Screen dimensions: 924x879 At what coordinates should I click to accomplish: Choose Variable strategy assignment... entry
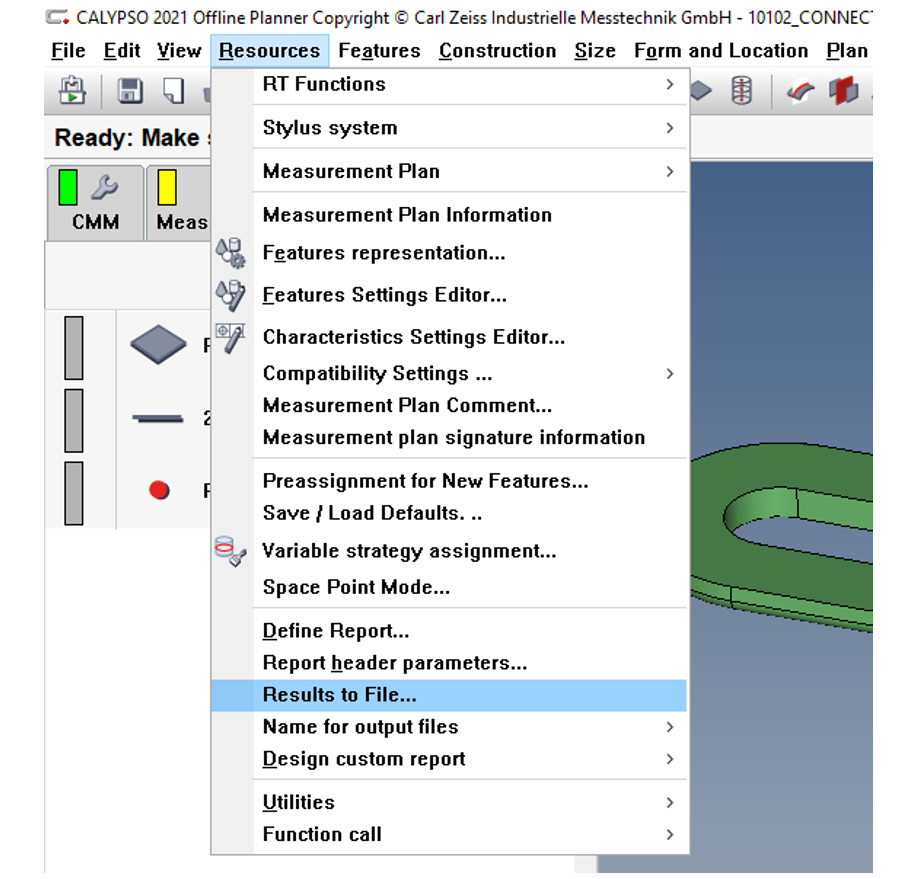tap(450, 551)
